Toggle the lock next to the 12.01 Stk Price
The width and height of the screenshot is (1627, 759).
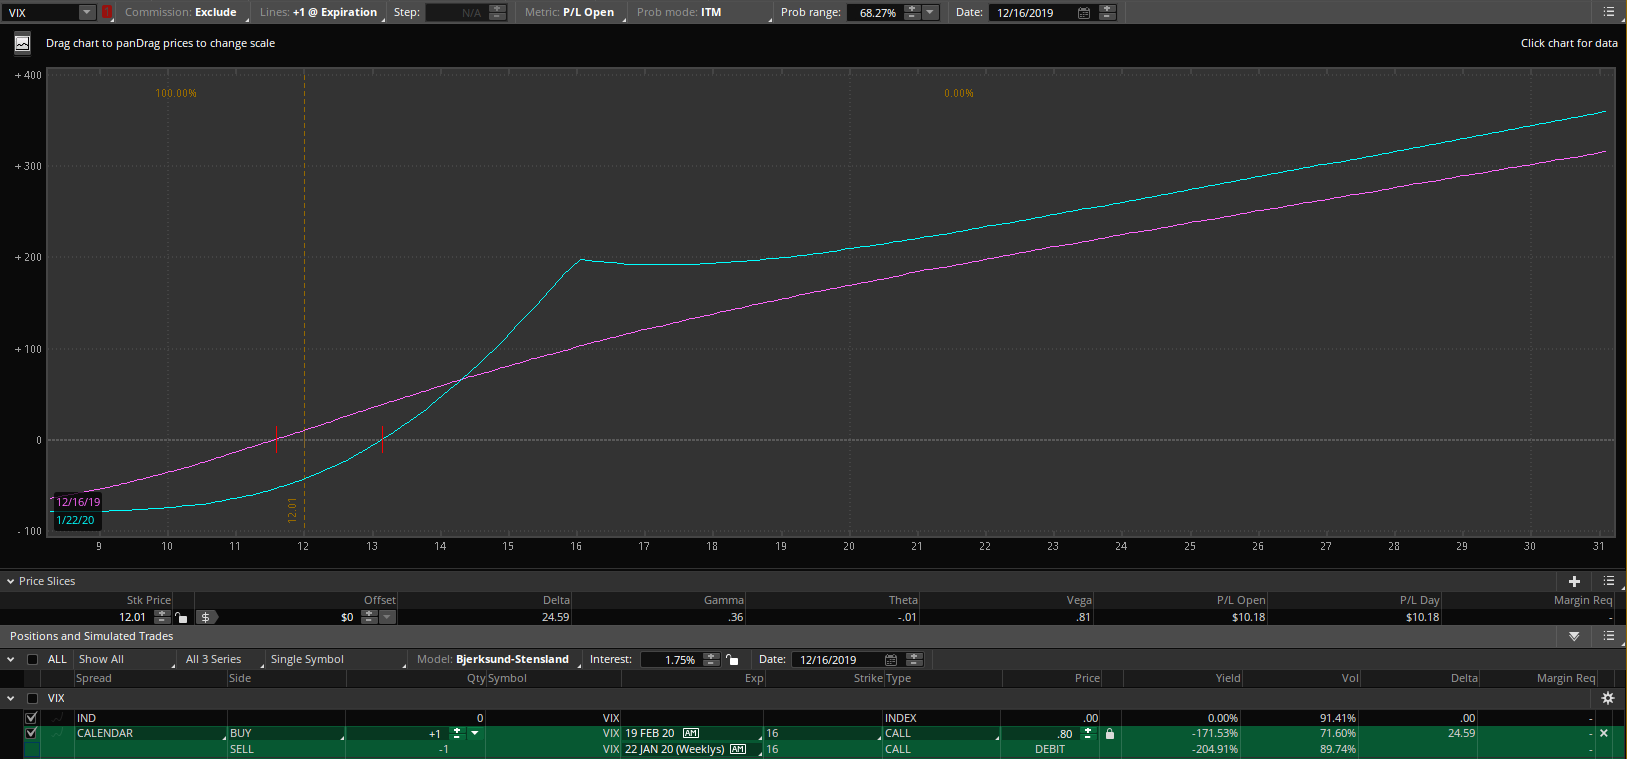(181, 617)
